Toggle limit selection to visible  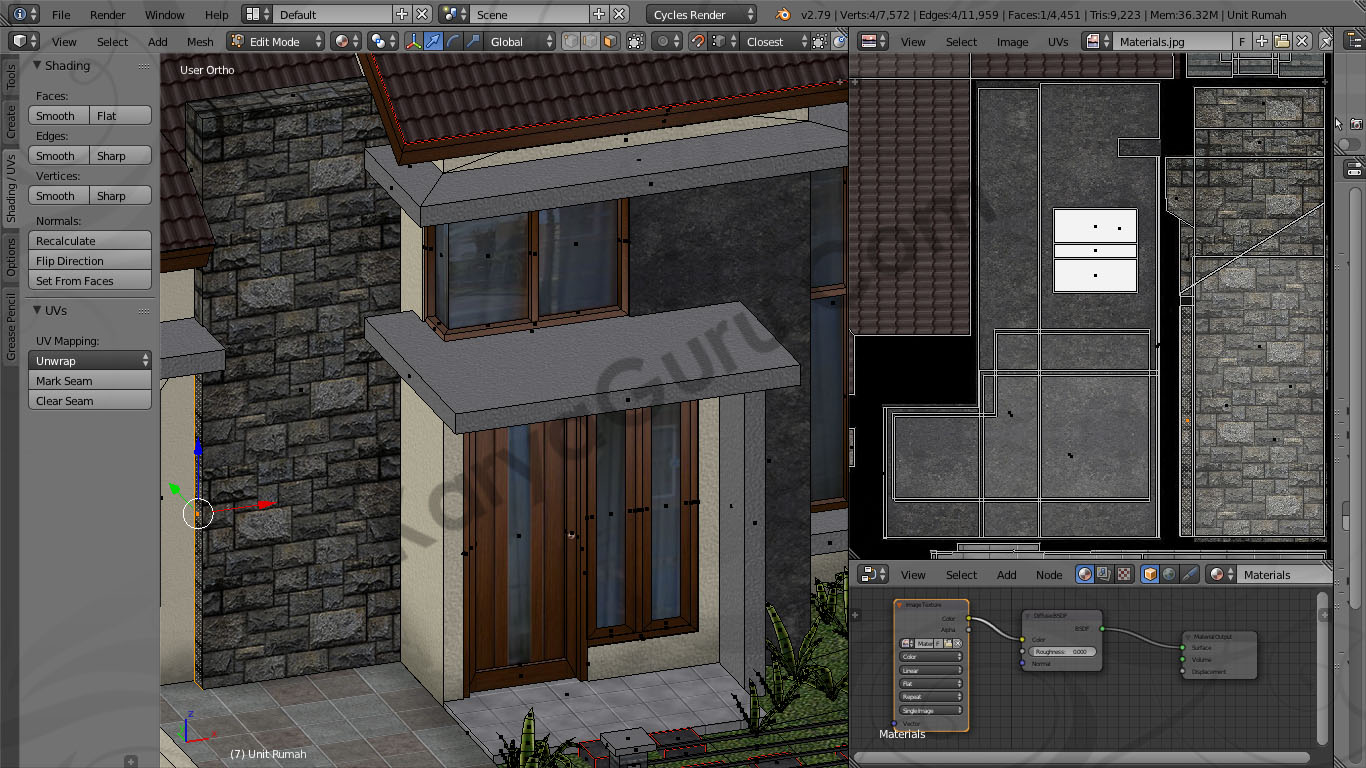point(636,42)
